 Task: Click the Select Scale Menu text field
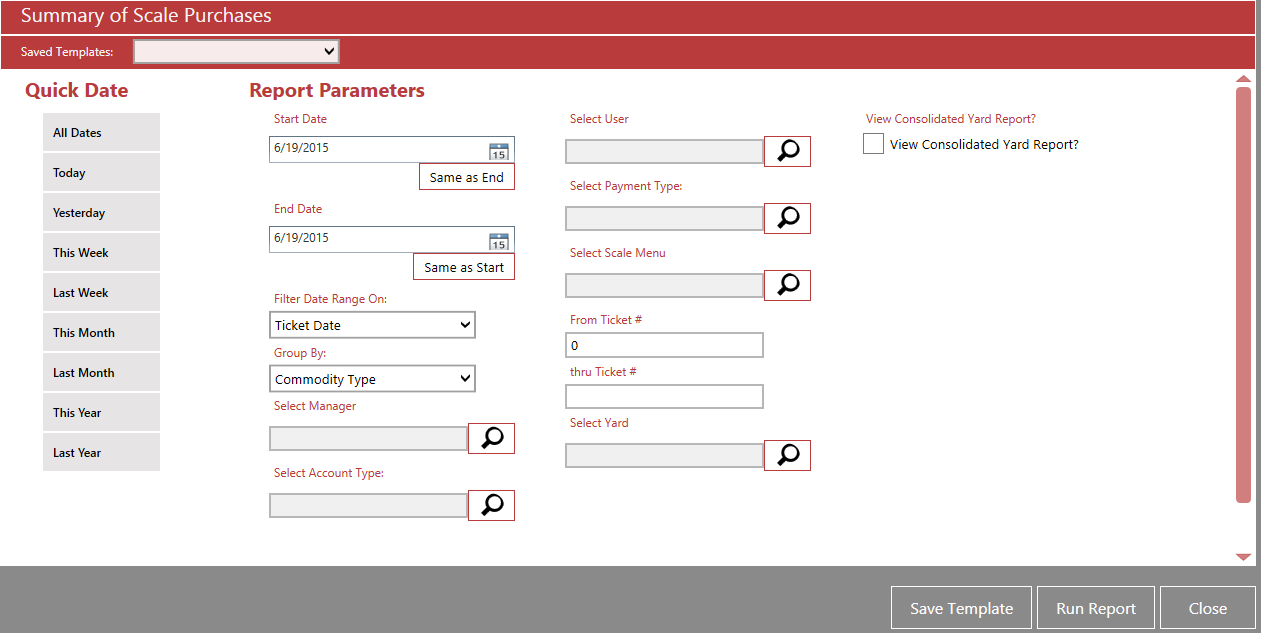point(664,285)
